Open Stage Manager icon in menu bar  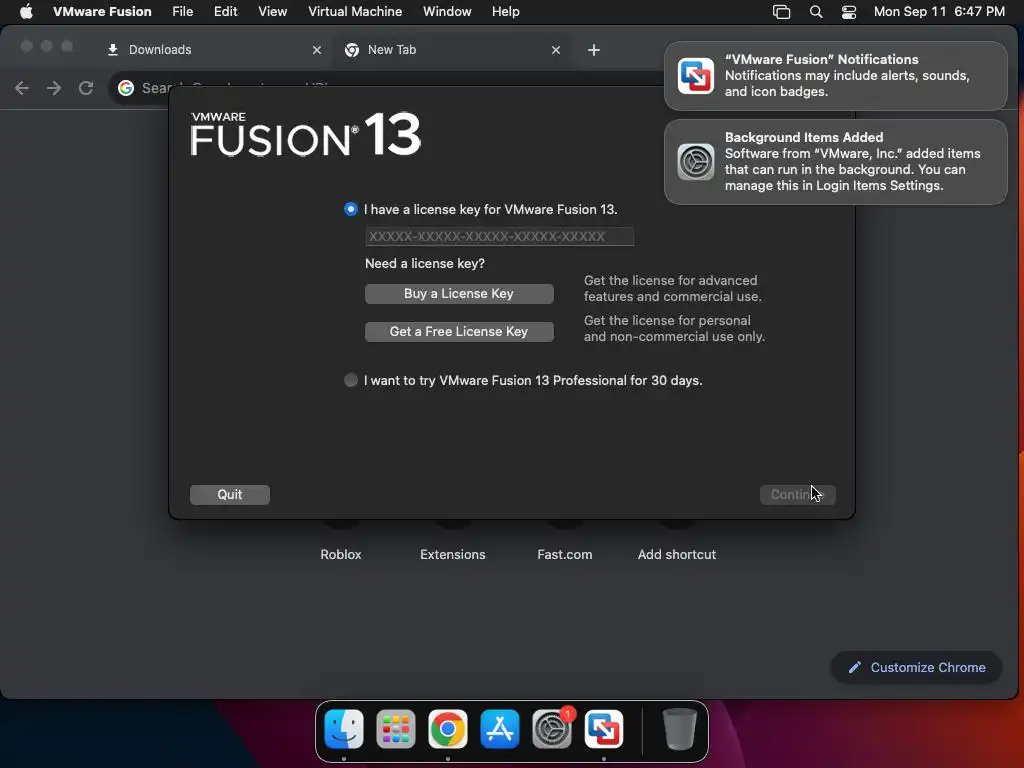tap(782, 12)
